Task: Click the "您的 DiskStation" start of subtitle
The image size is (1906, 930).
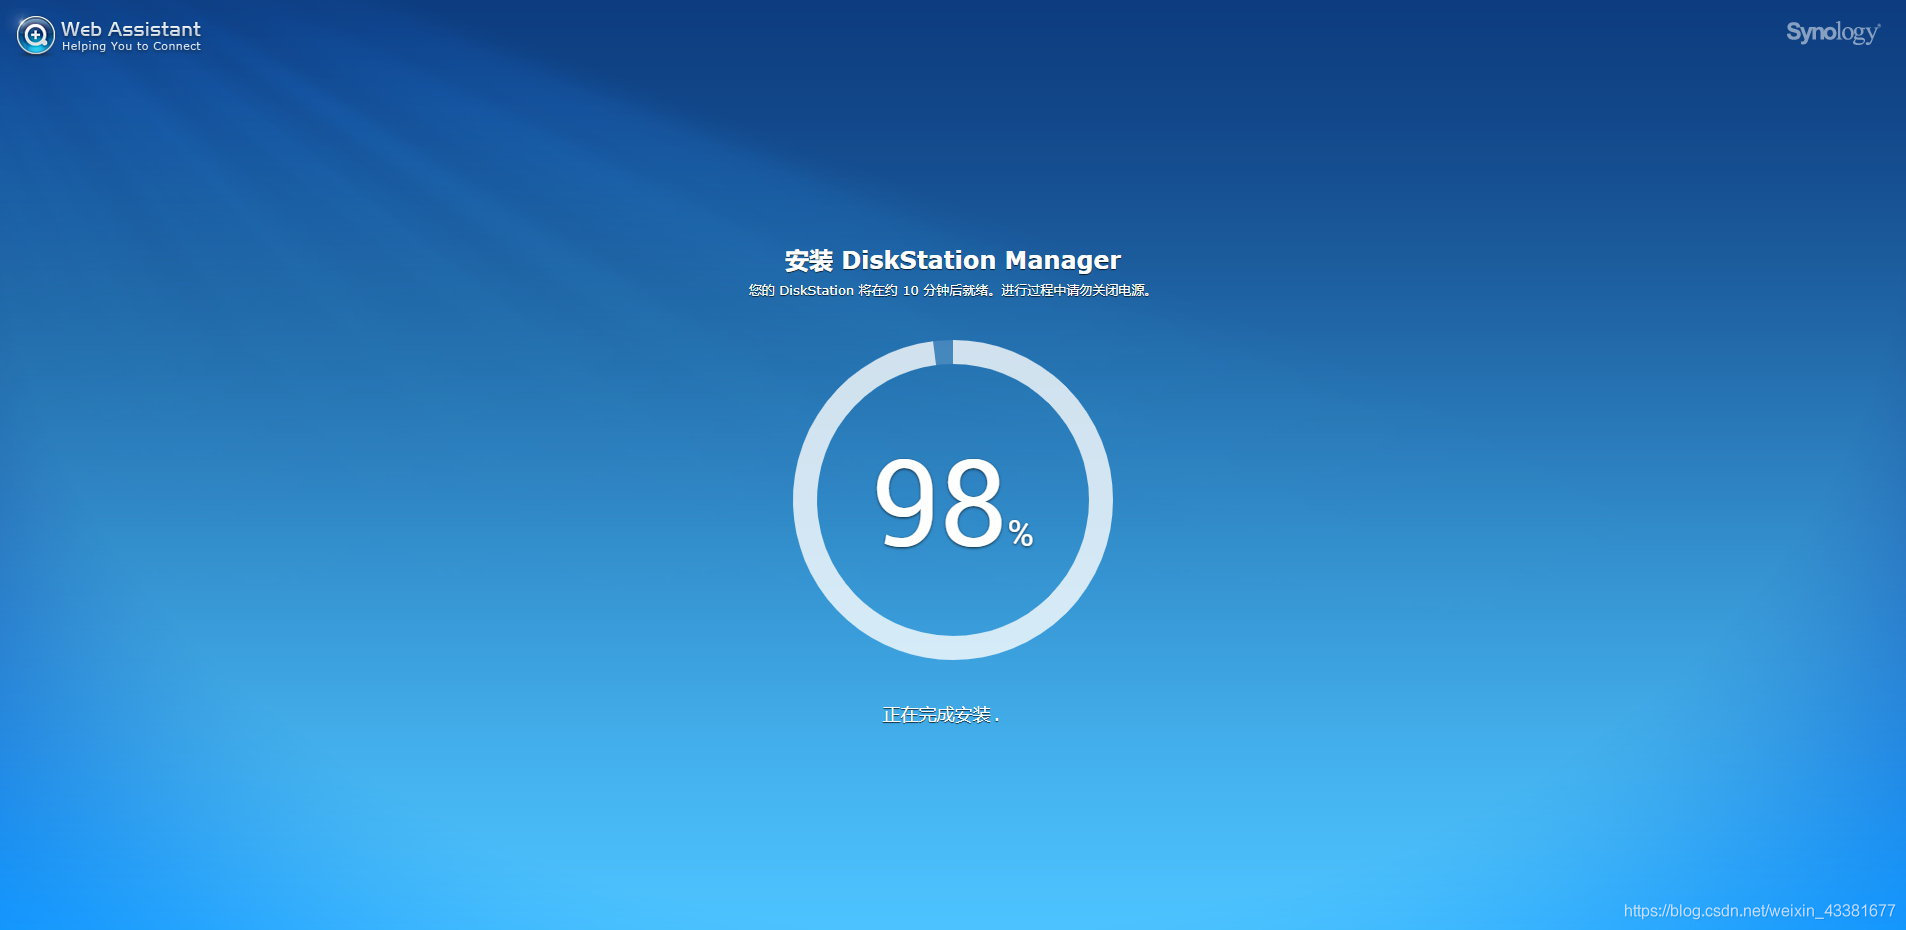Action: pyautogui.click(x=800, y=291)
